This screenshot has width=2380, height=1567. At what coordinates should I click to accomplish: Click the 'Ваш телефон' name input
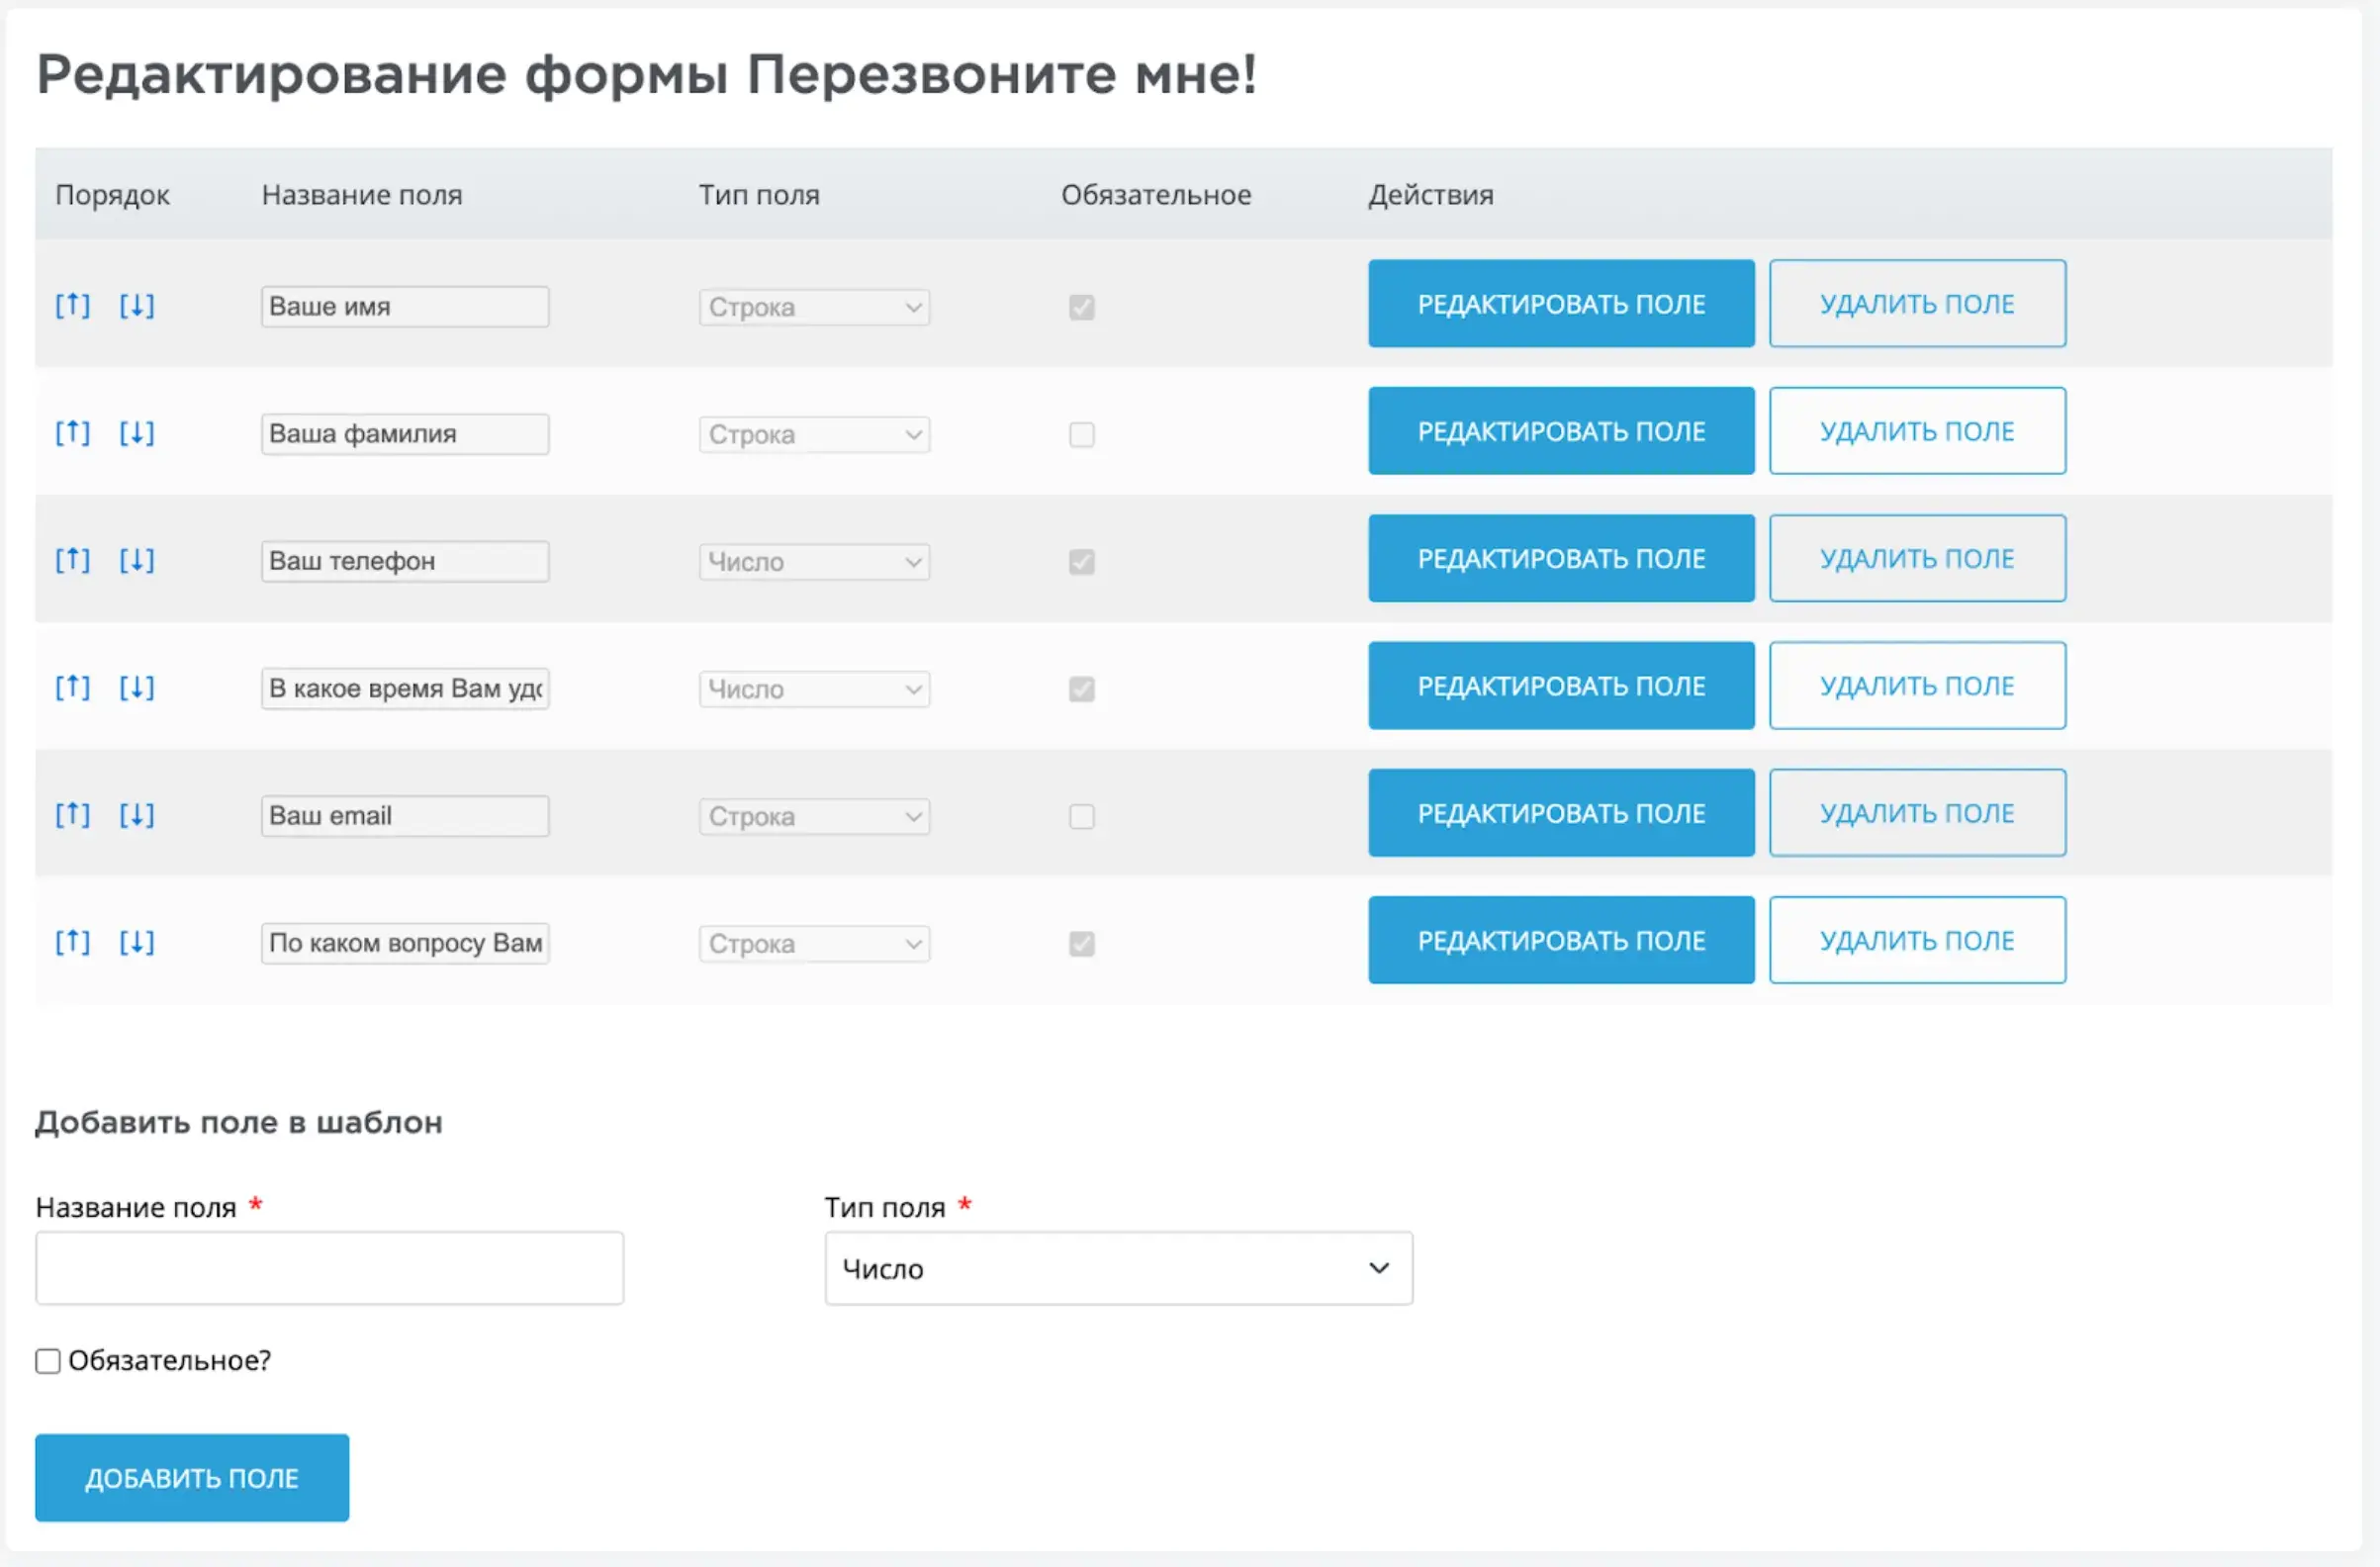coord(405,561)
